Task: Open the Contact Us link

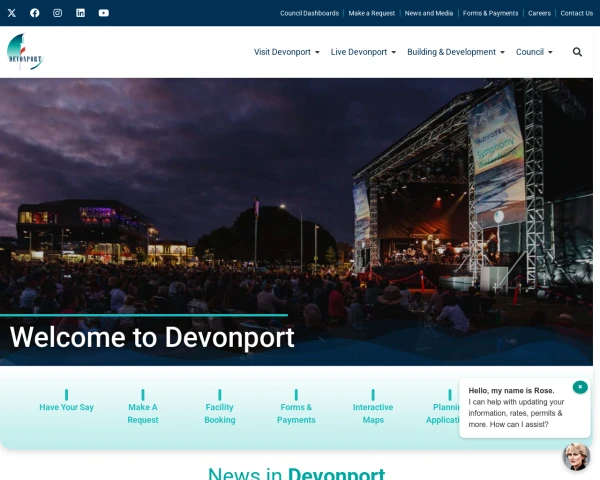Action: [x=576, y=13]
